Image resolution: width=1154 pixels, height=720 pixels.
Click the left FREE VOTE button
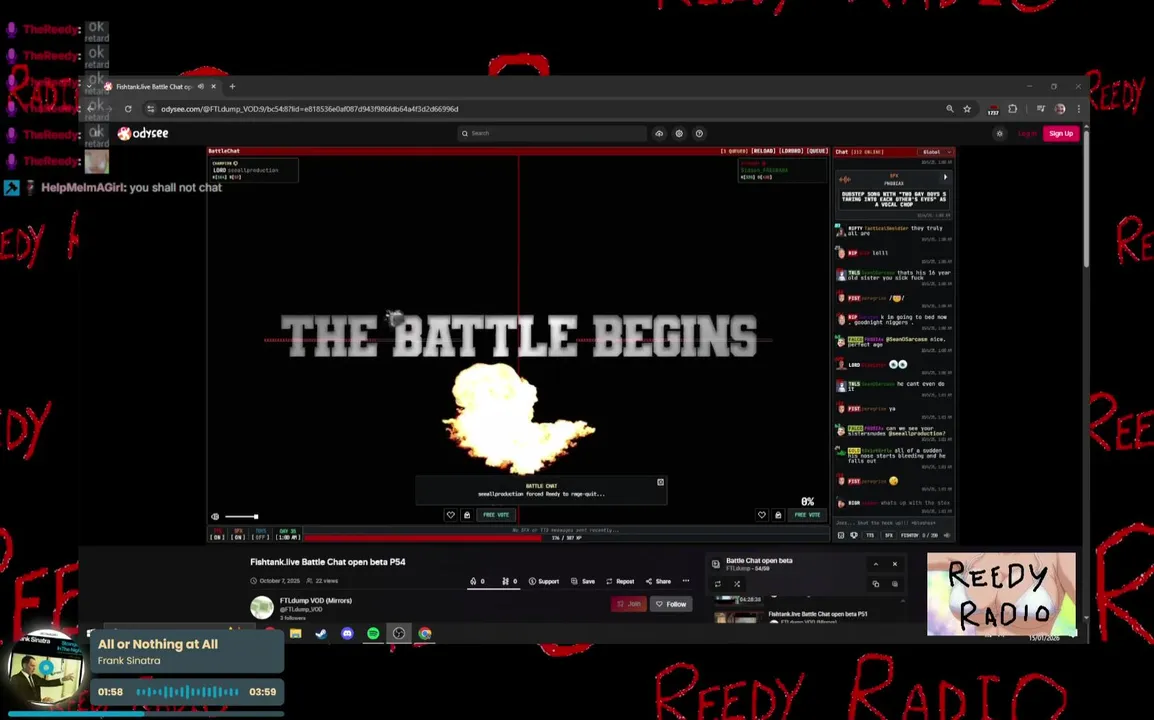(x=496, y=515)
